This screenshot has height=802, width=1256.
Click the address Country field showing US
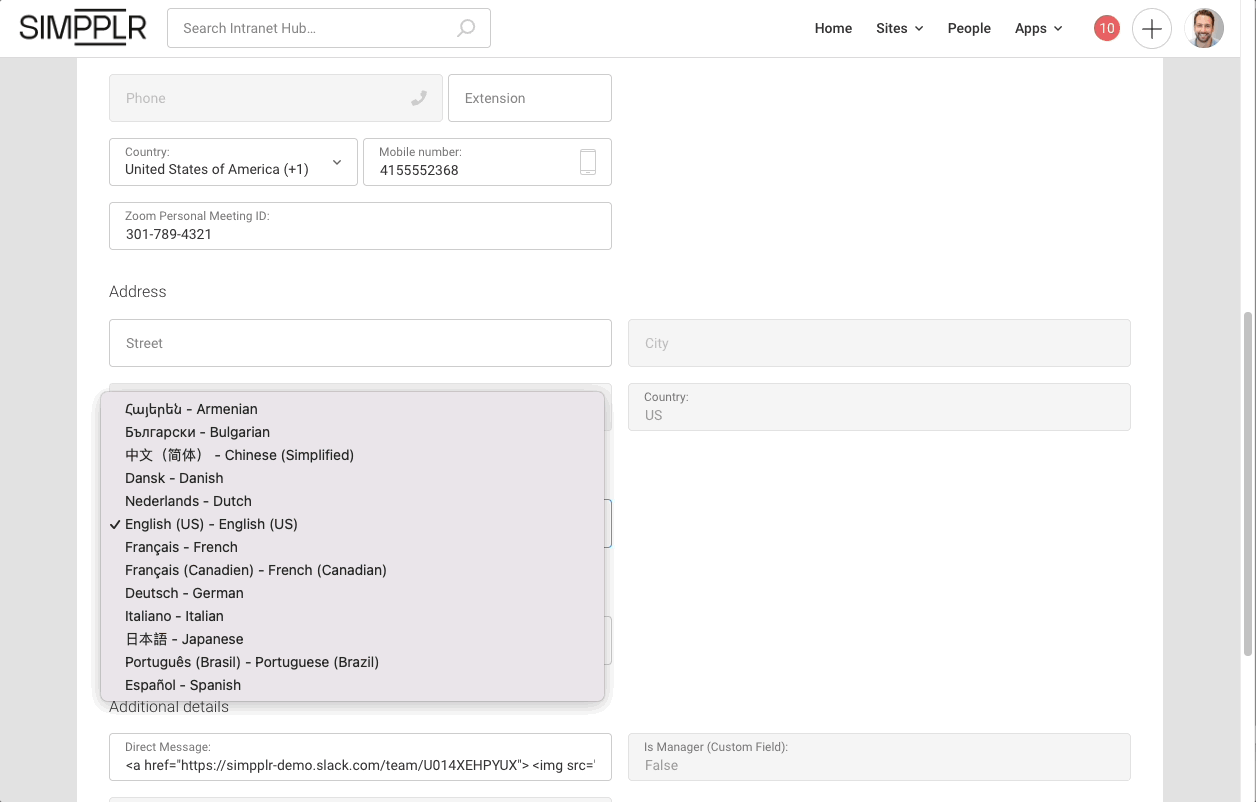[879, 407]
